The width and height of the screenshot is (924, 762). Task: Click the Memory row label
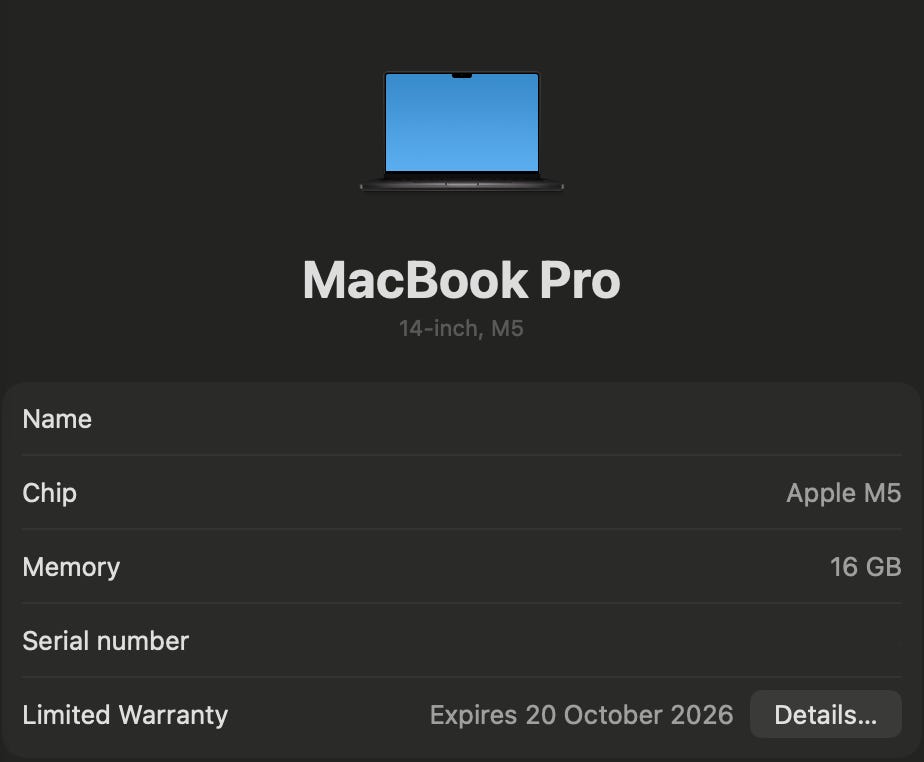(71, 567)
